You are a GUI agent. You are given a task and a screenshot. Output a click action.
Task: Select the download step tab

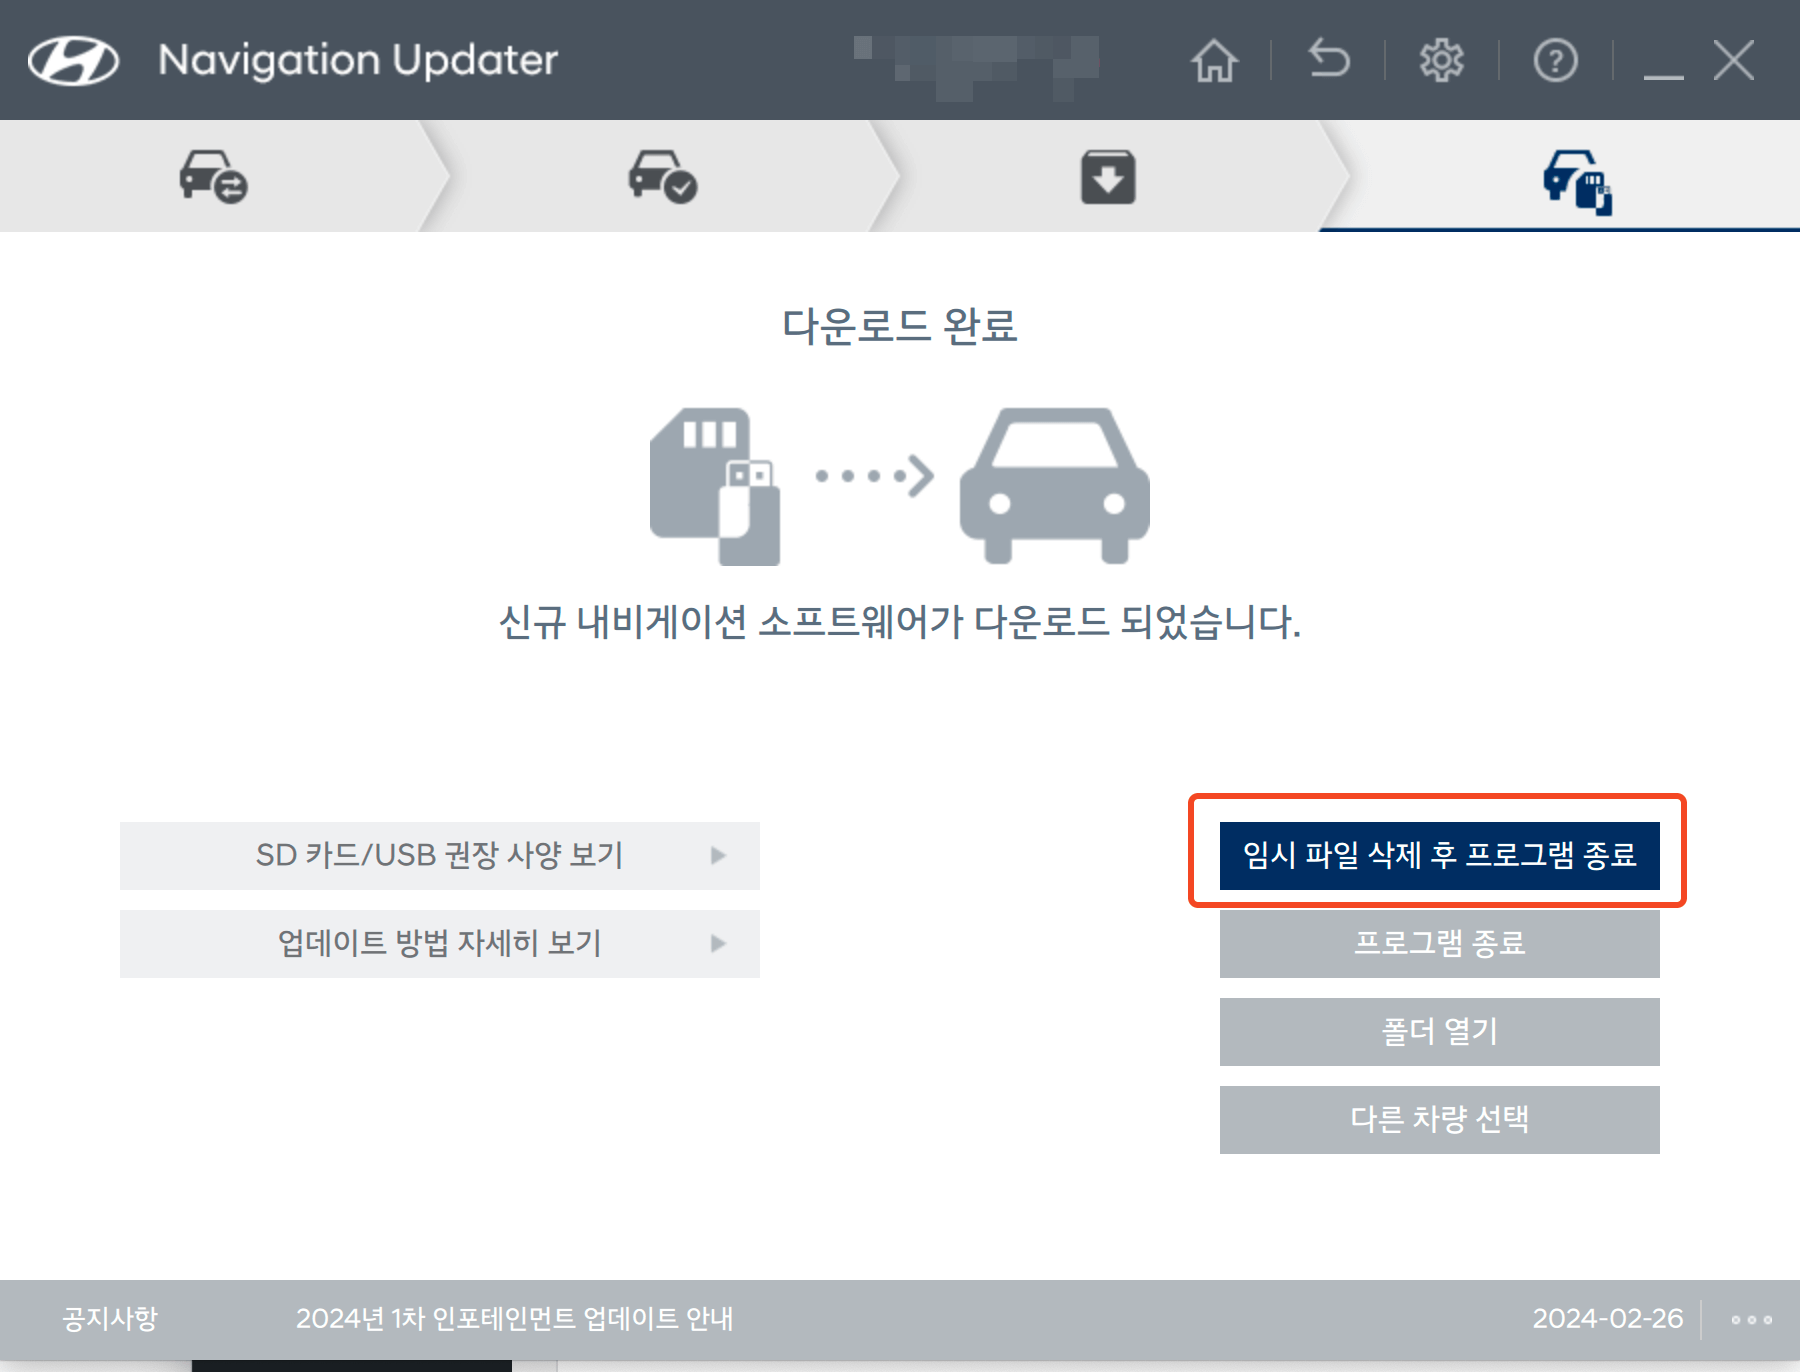1108,176
